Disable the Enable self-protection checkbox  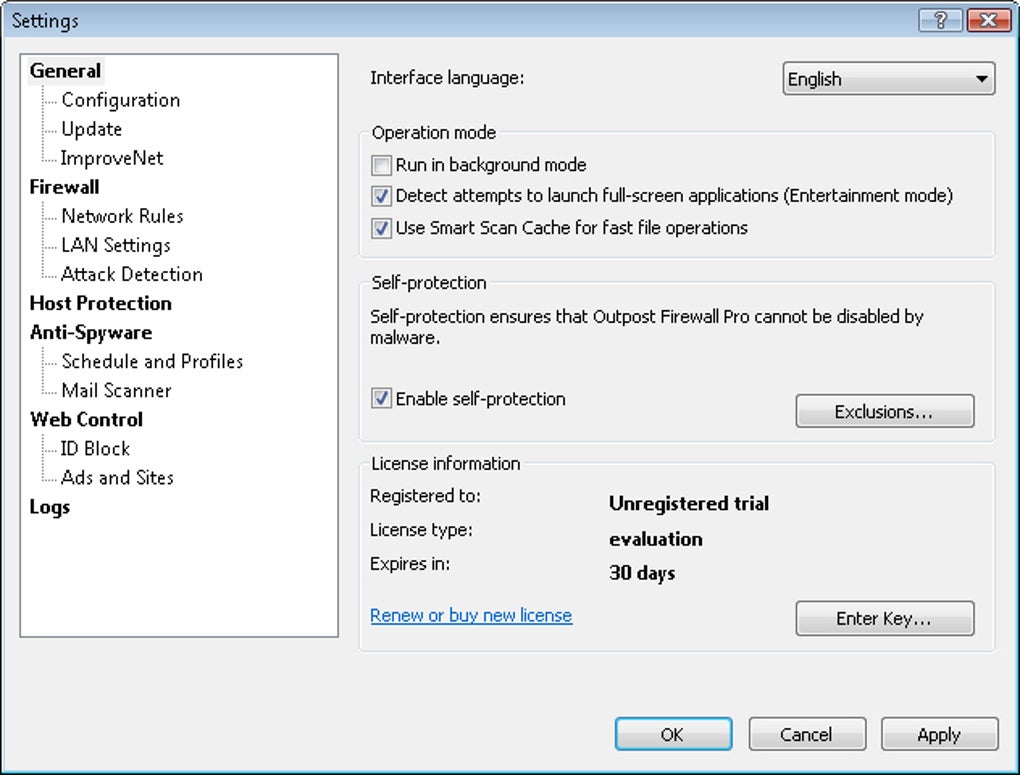tap(381, 399)
